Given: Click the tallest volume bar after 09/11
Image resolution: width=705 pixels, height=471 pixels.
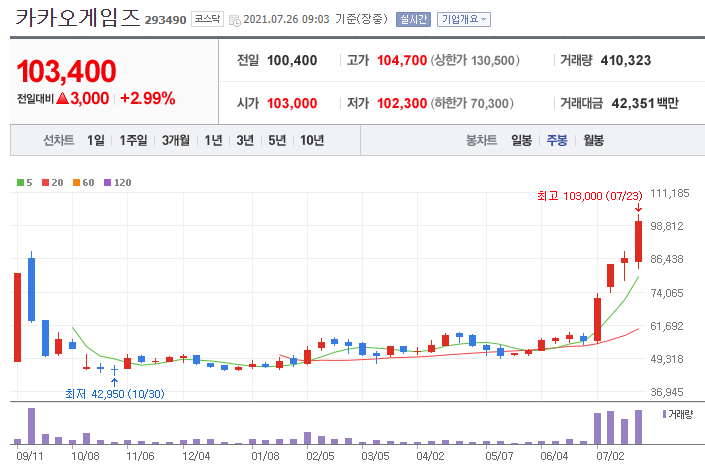Looking at the screenshot, I should coord(31,426).
